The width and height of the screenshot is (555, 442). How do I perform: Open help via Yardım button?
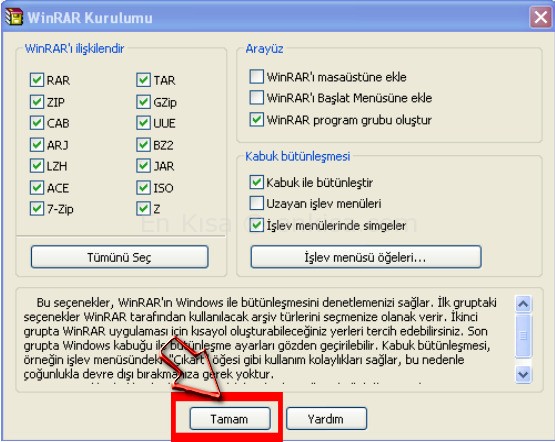point(326,419)
